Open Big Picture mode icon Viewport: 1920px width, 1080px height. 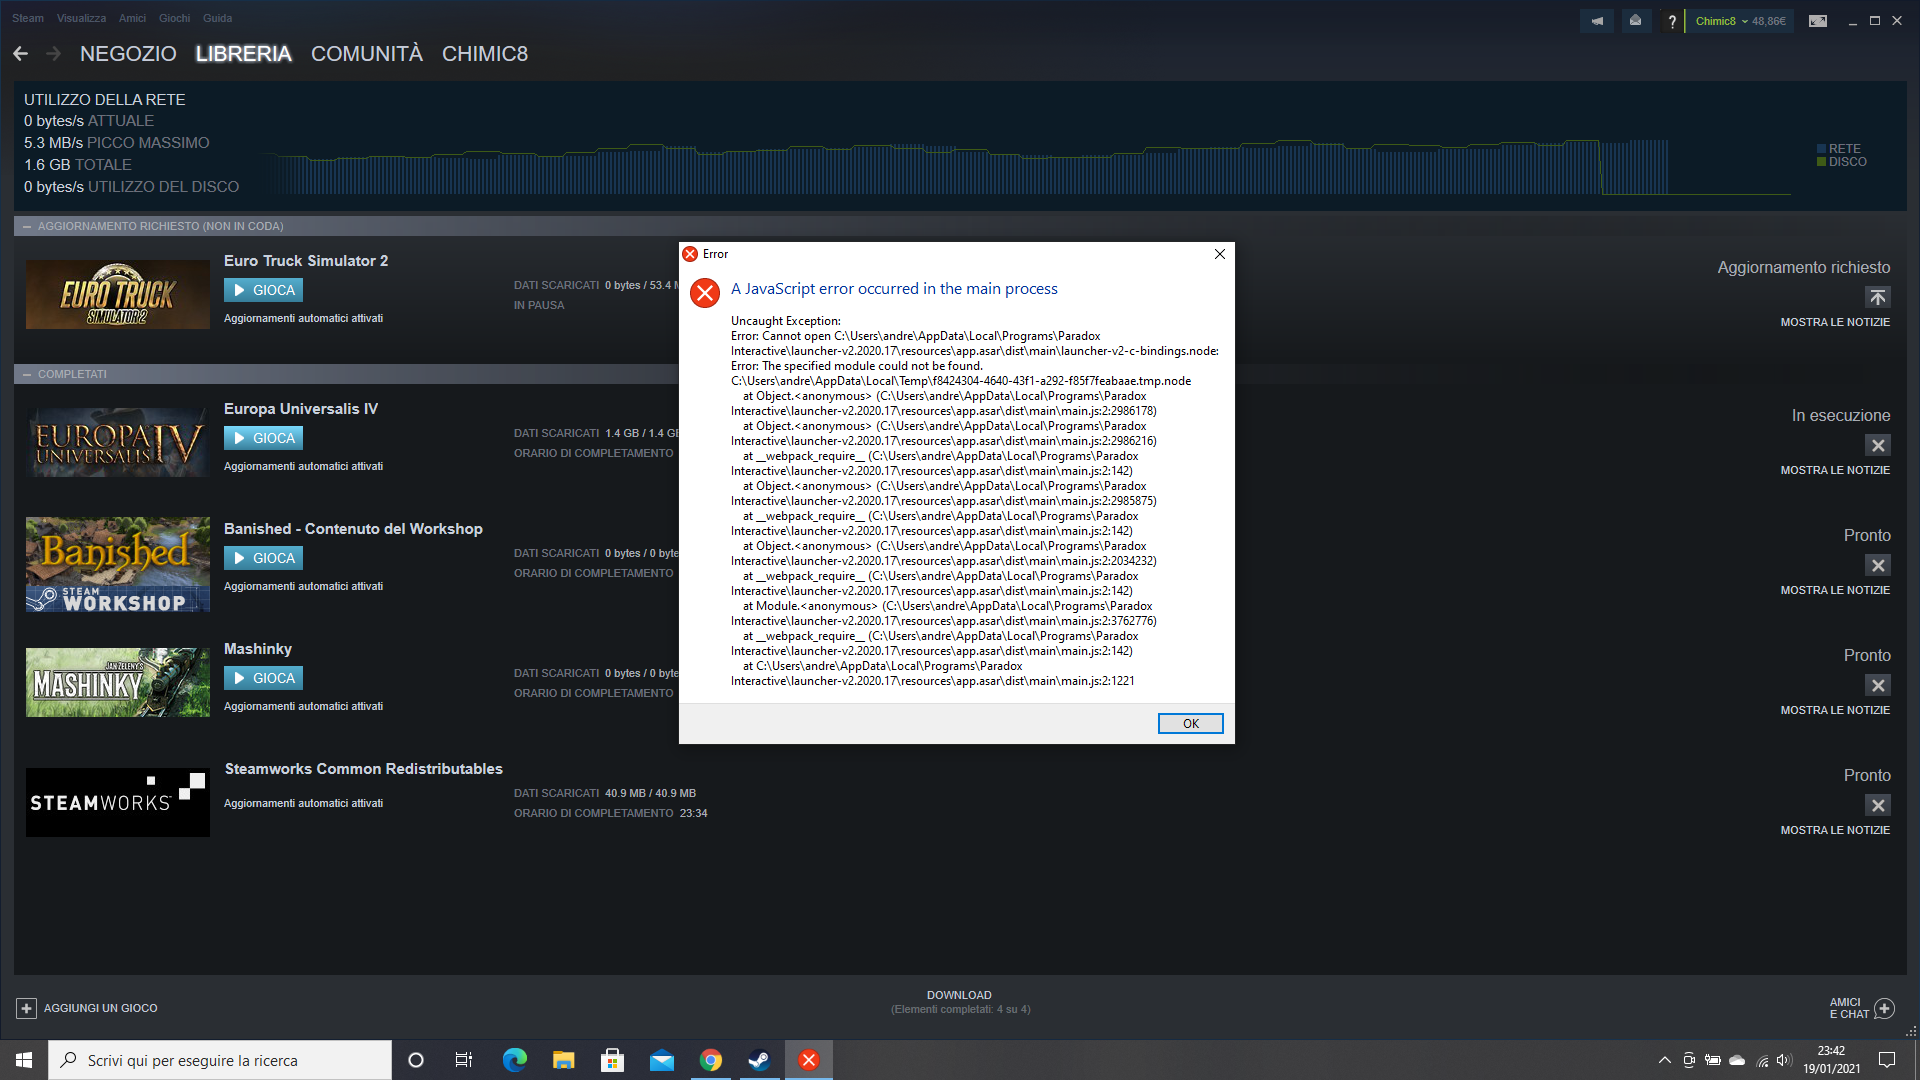[1817, 21]
